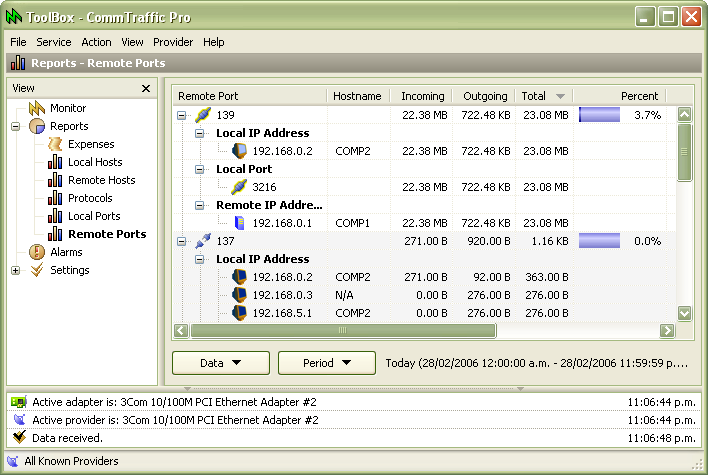708x475 pixels.
Task: Click the All Known Providers status icon
Action: 13,461
